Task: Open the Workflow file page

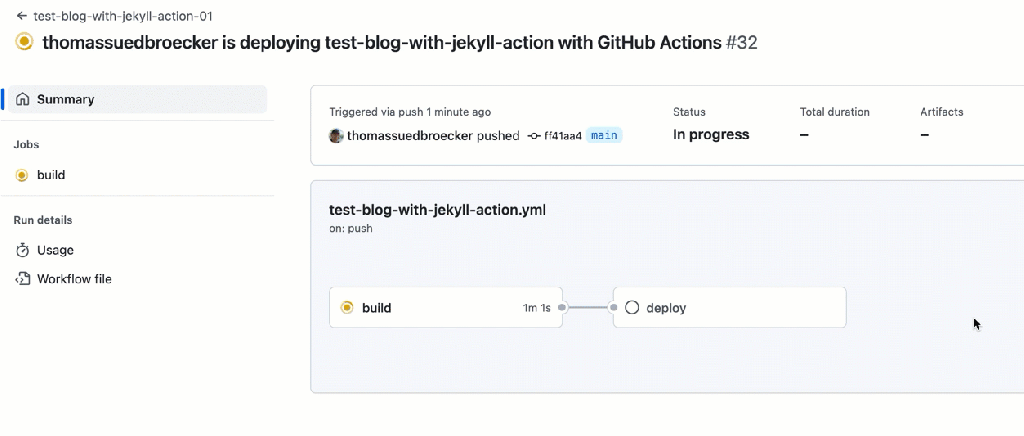Action: 74,279
